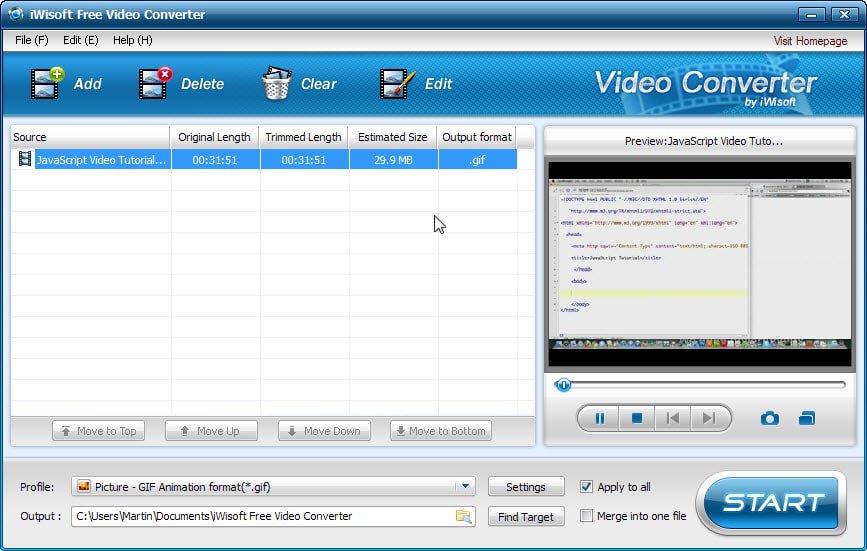Toggle the Apply to all checkbox

click(586, 486)
